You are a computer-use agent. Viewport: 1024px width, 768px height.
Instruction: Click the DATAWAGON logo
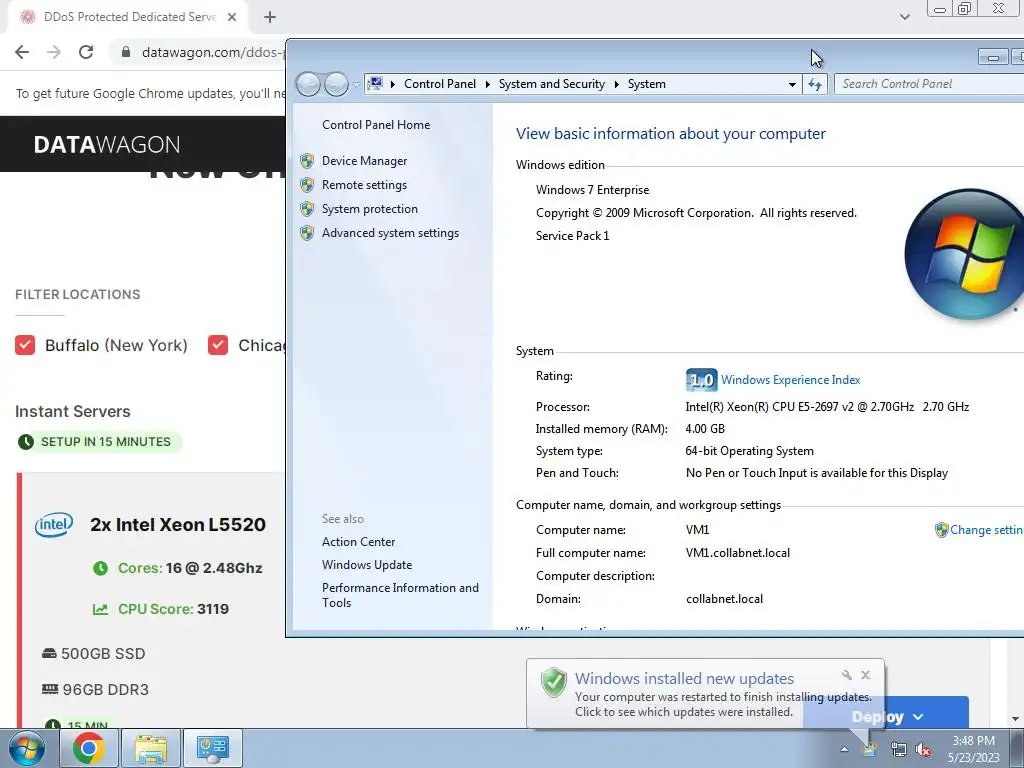click(x=106, y=144)
